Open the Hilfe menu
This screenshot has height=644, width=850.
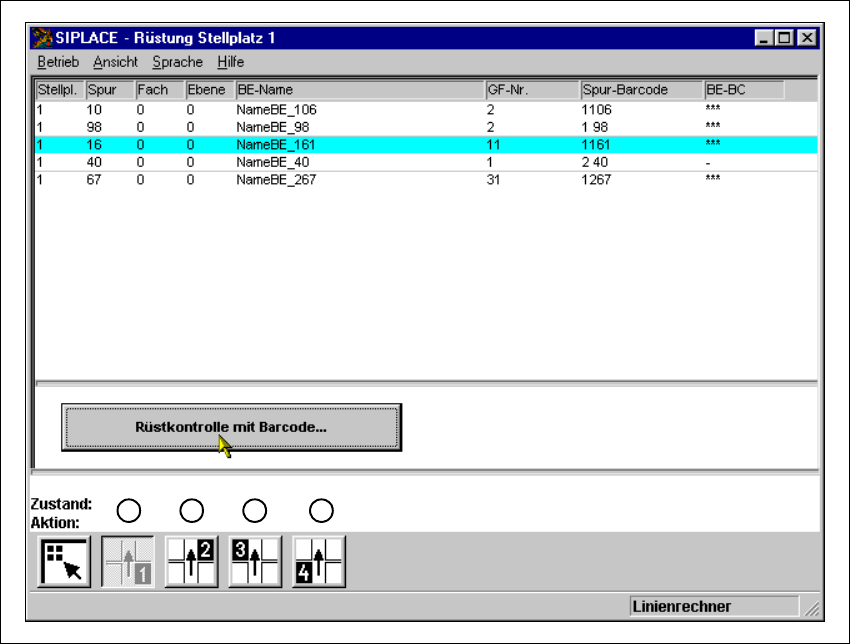(x=230, y=62)
